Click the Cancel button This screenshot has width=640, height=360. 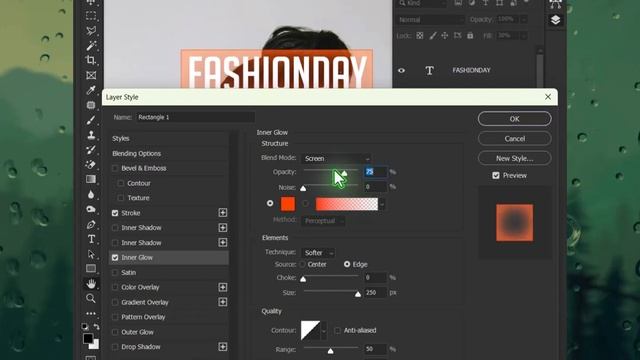click(x=514, y=138)
